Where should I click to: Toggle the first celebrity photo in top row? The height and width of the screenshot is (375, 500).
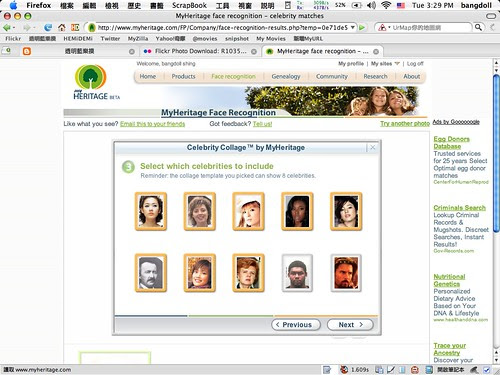pyautogui.click(x=151, y=211)
